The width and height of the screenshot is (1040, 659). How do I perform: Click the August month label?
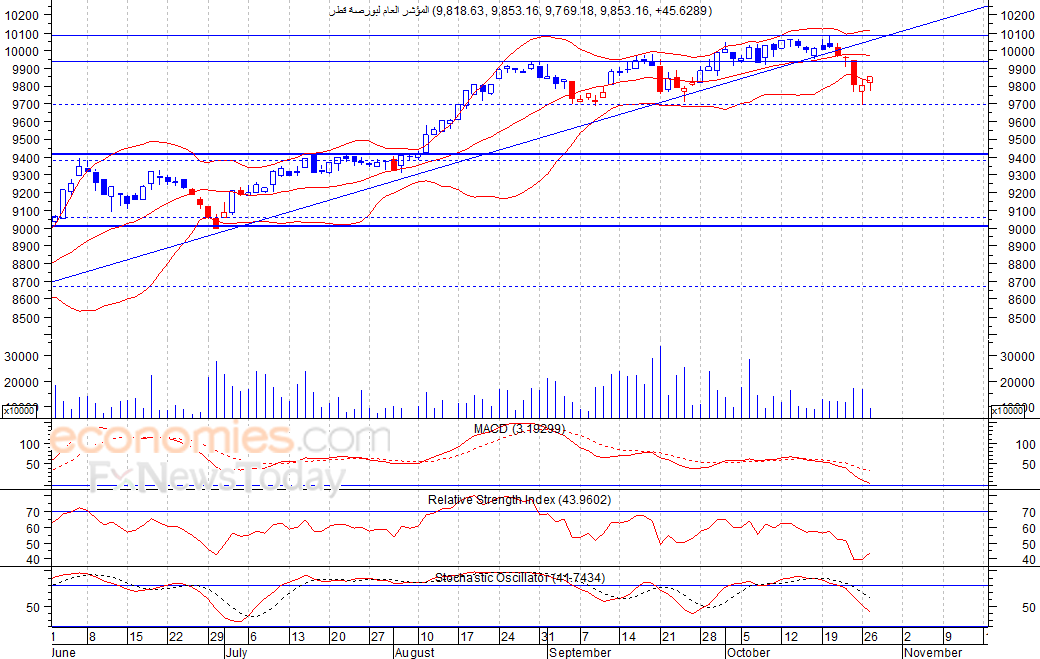pos(415,652)
